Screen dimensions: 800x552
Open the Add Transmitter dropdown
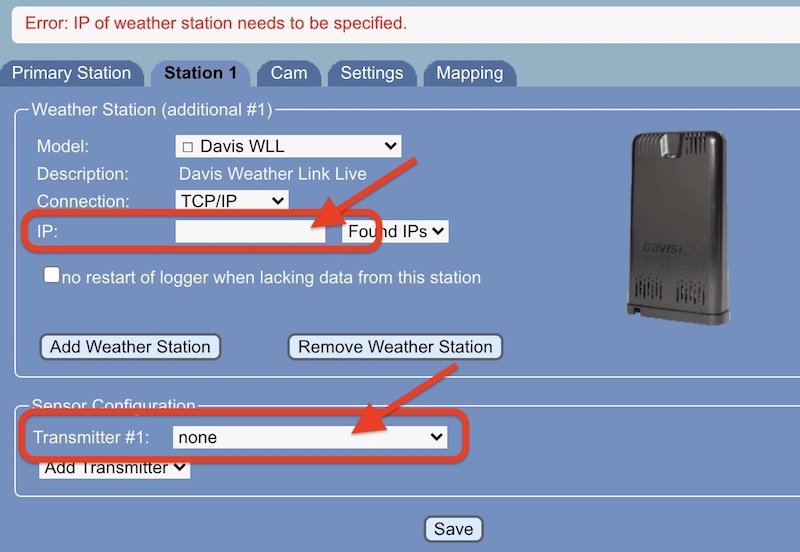114,467
